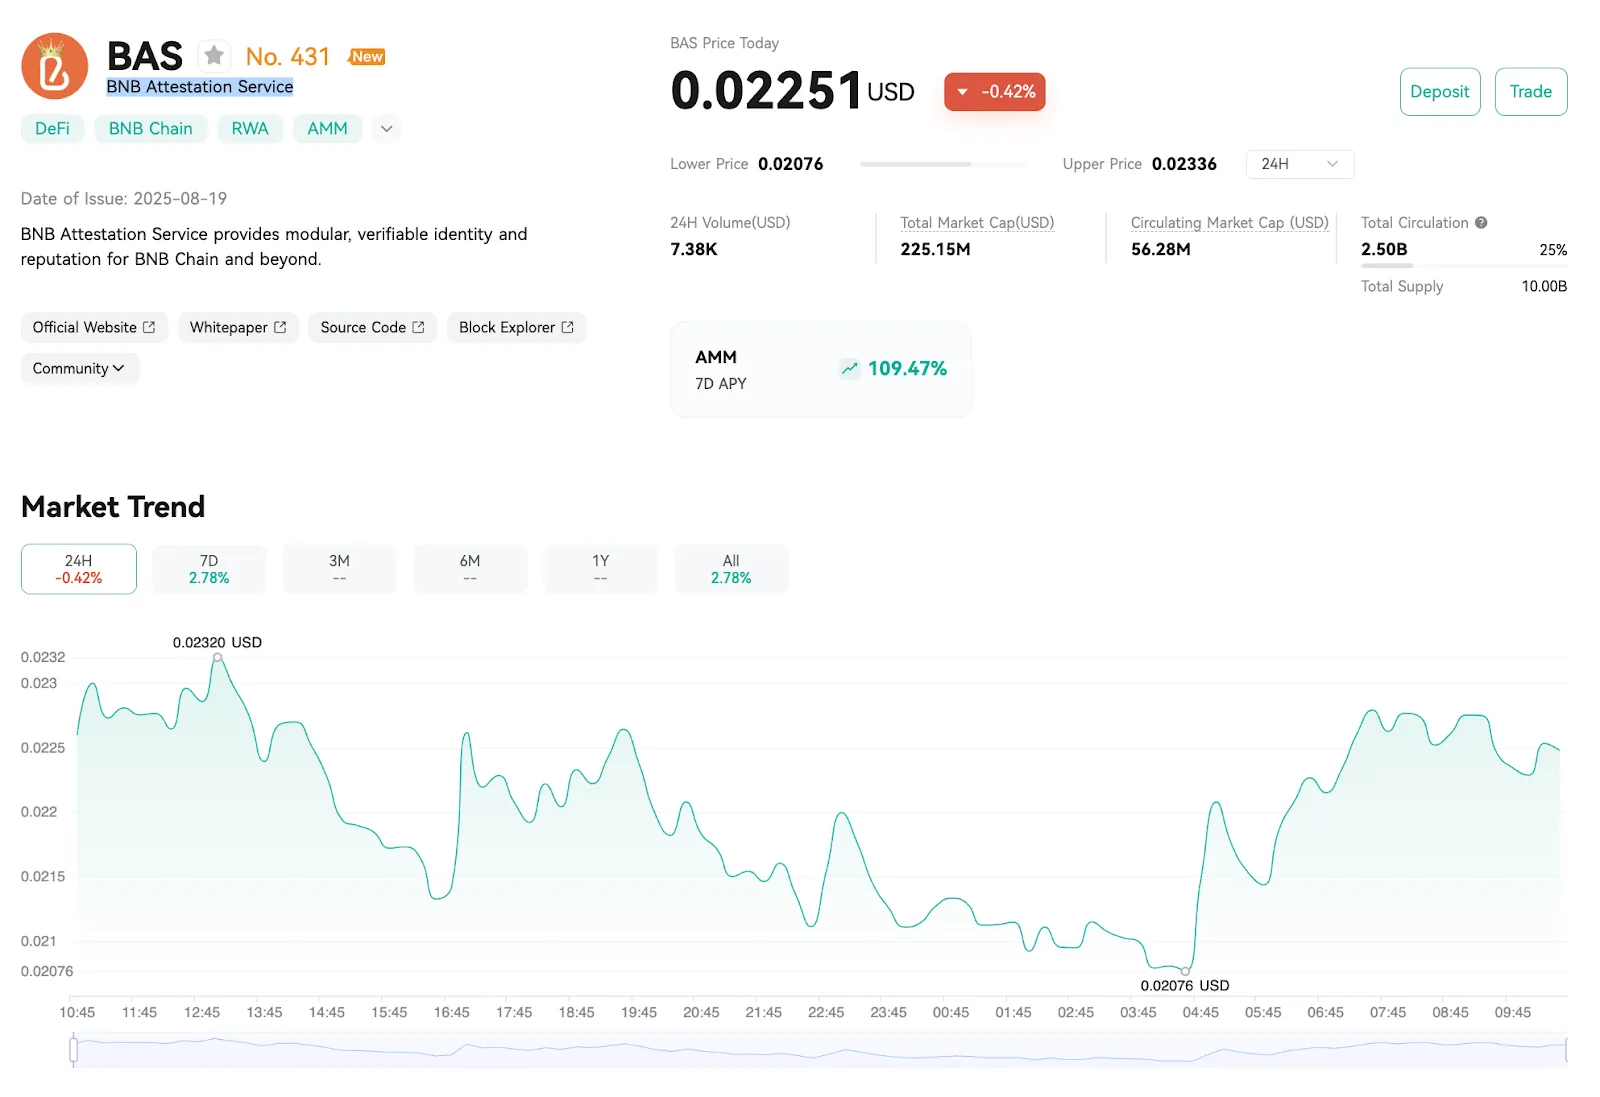The height and width of the screenshot is (1097, 1600).
Task: Open the AMM 7D APY card
Action: 820,369
